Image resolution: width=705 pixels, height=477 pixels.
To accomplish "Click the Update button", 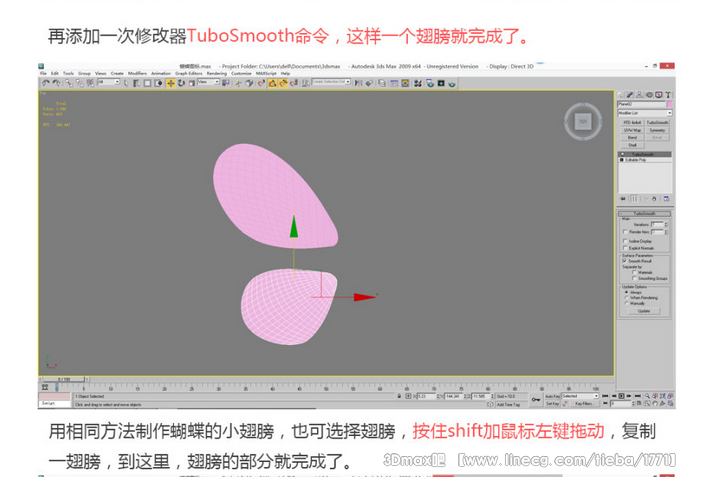I will [x=644, y=311].
